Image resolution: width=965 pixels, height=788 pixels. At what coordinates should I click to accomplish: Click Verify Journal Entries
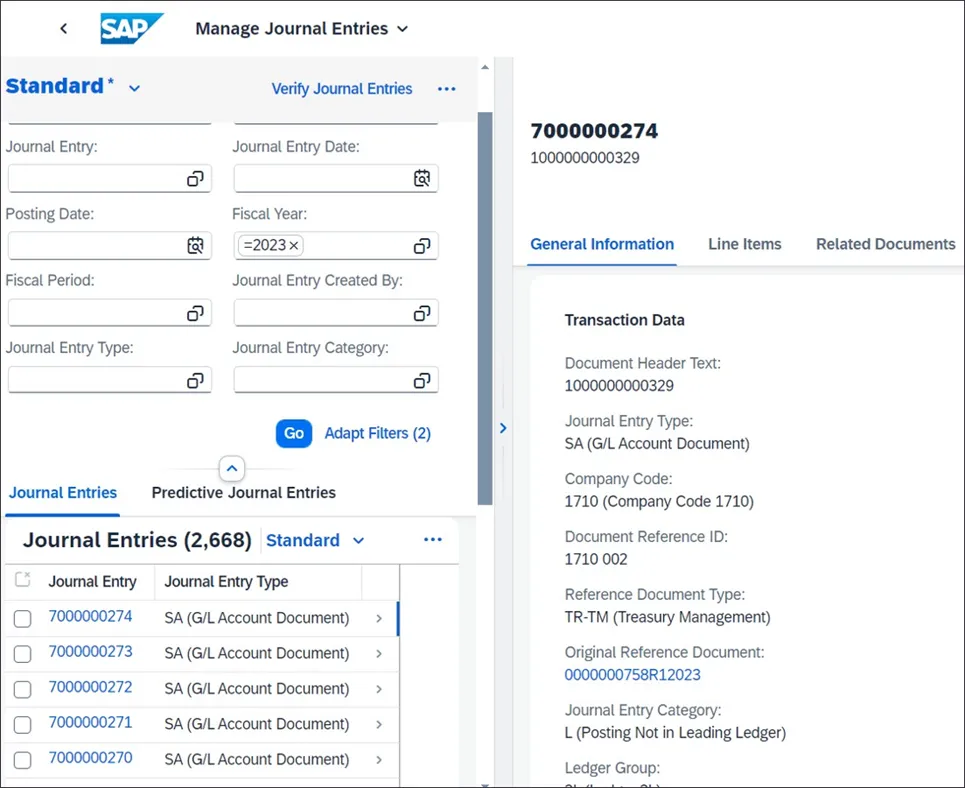pos(342,89)
